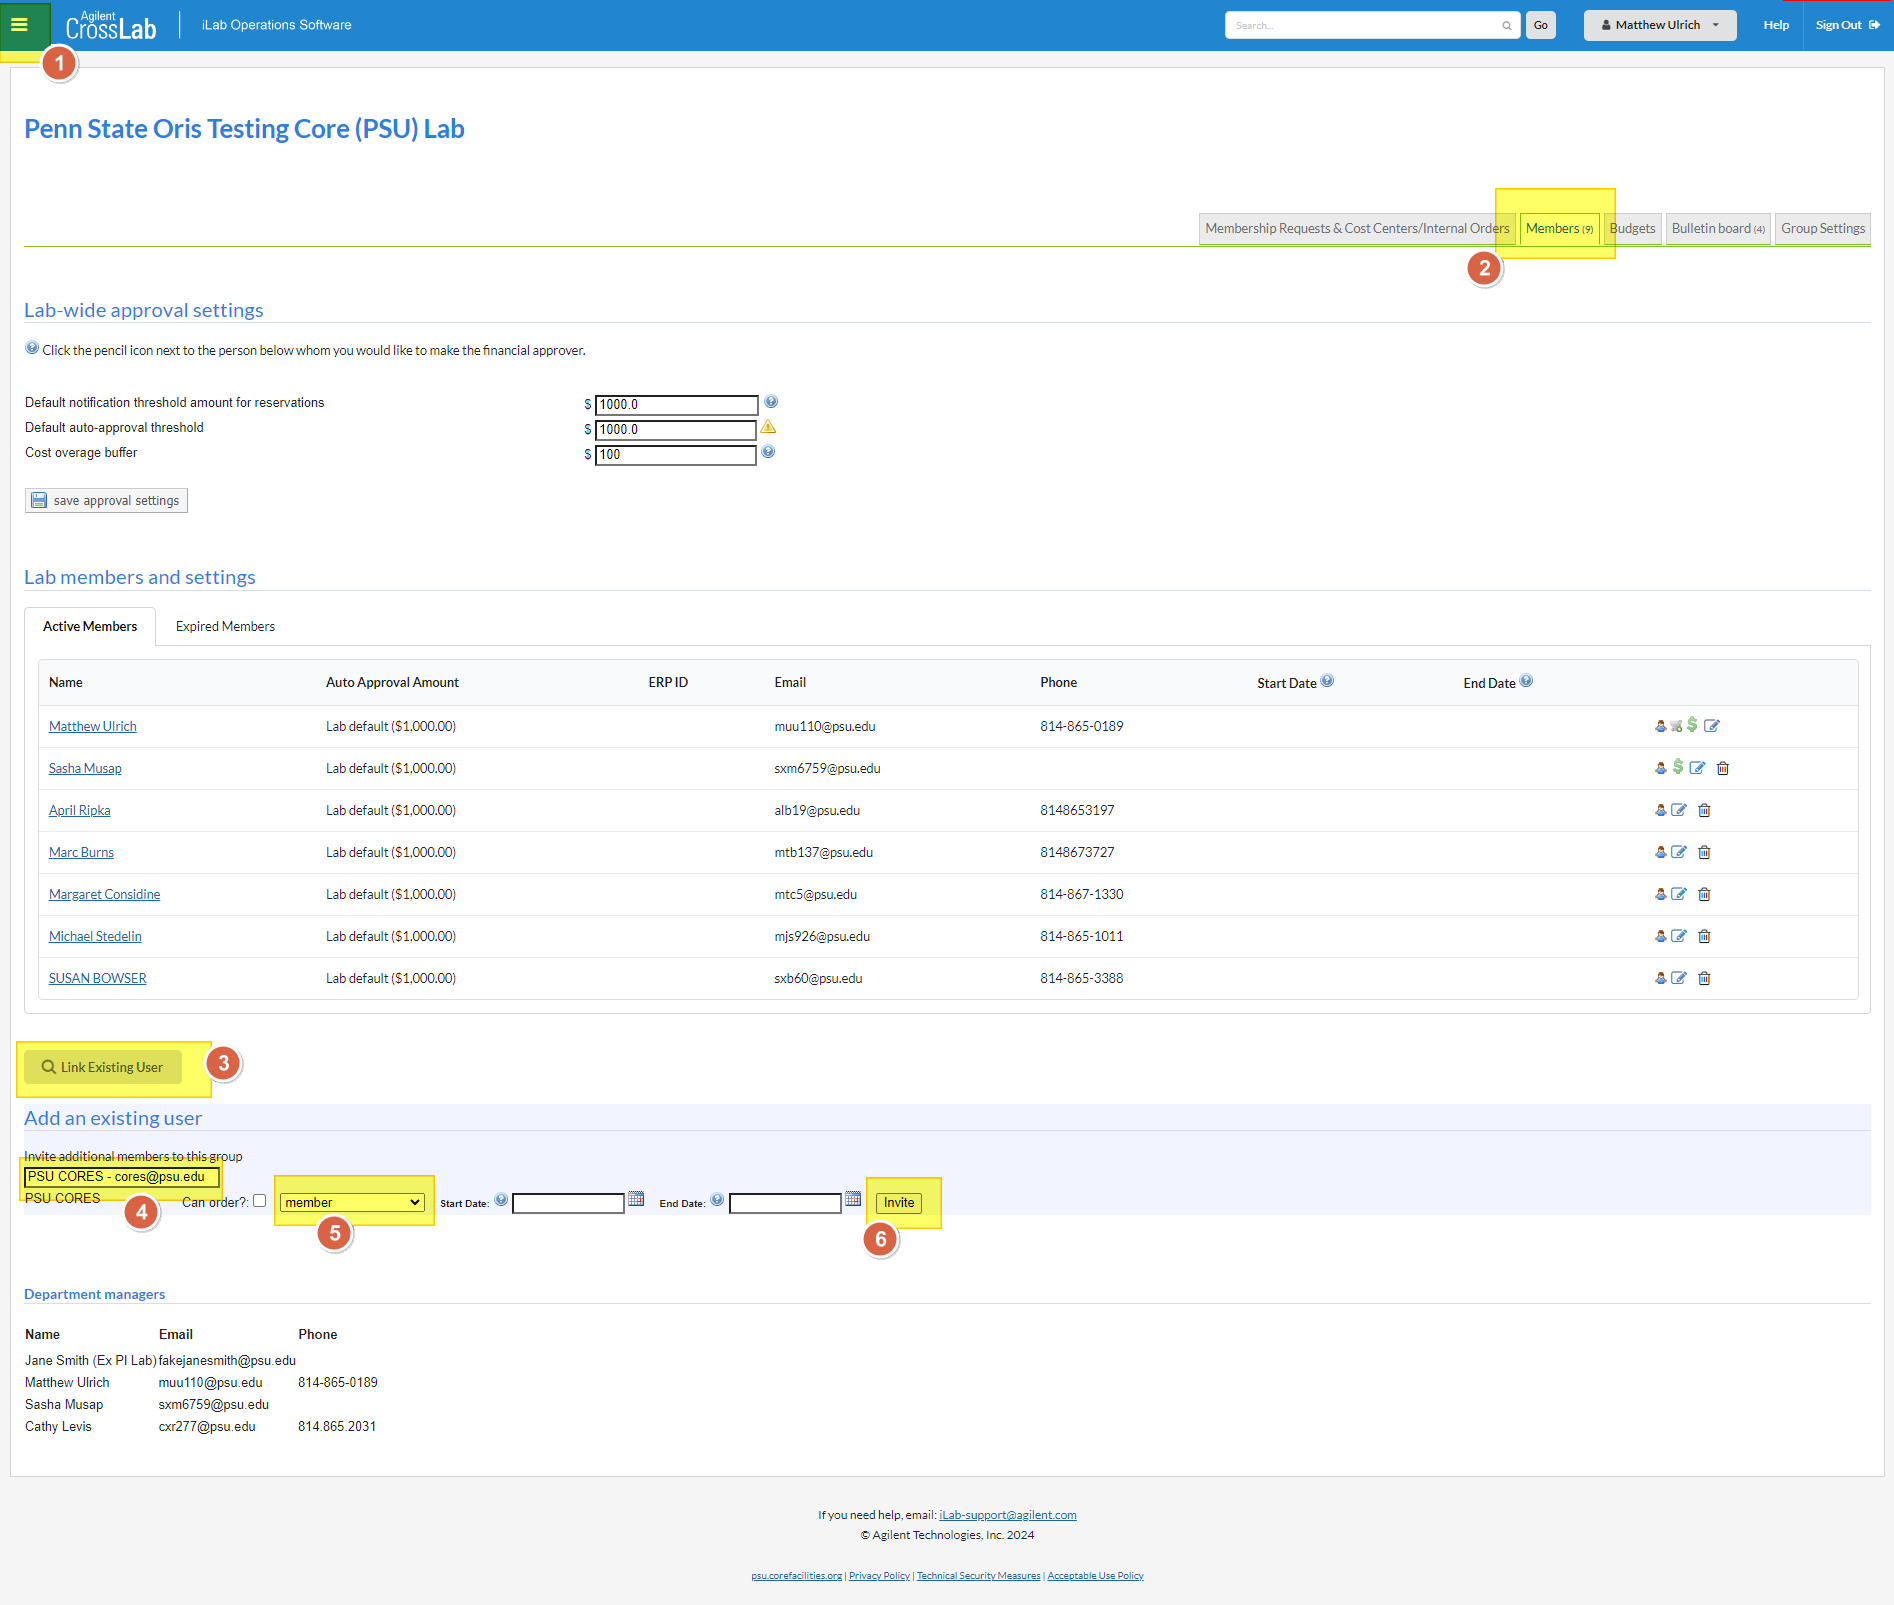Click the Default notification threshold amount field
1894x1605 pixels.
tap(677, 405)
